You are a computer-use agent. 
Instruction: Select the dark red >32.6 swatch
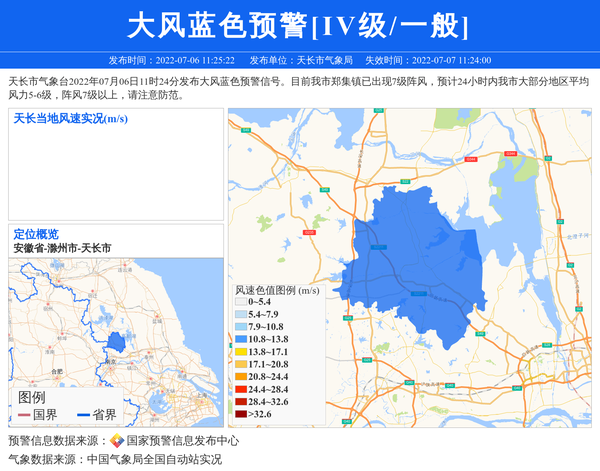pos(240,414)
